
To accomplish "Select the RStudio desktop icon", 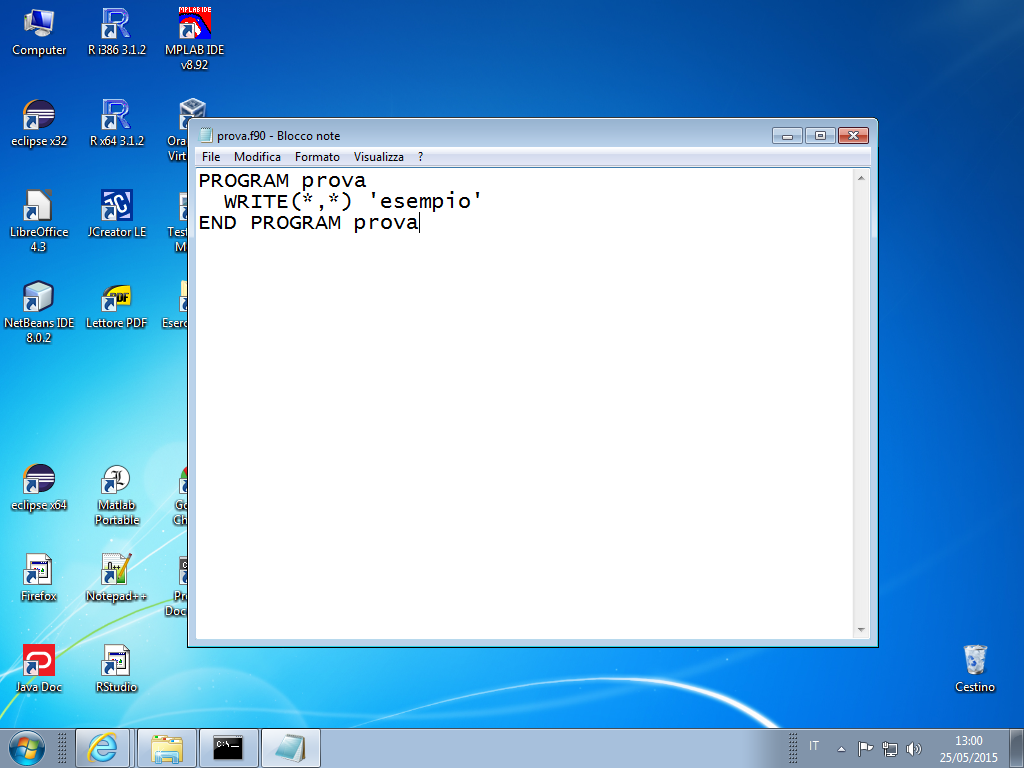I will click(x=117, y=665).
